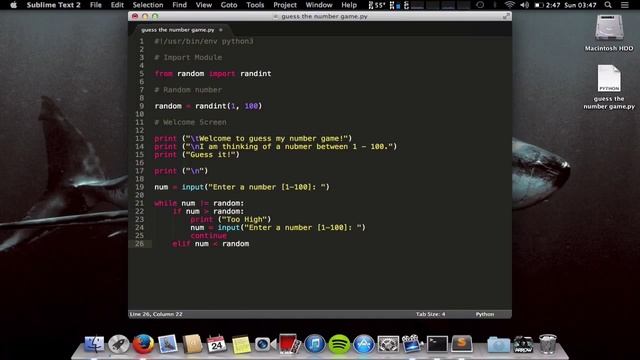Open the View menu
This screenshot has height=360, width=640.
pos(204,5)
